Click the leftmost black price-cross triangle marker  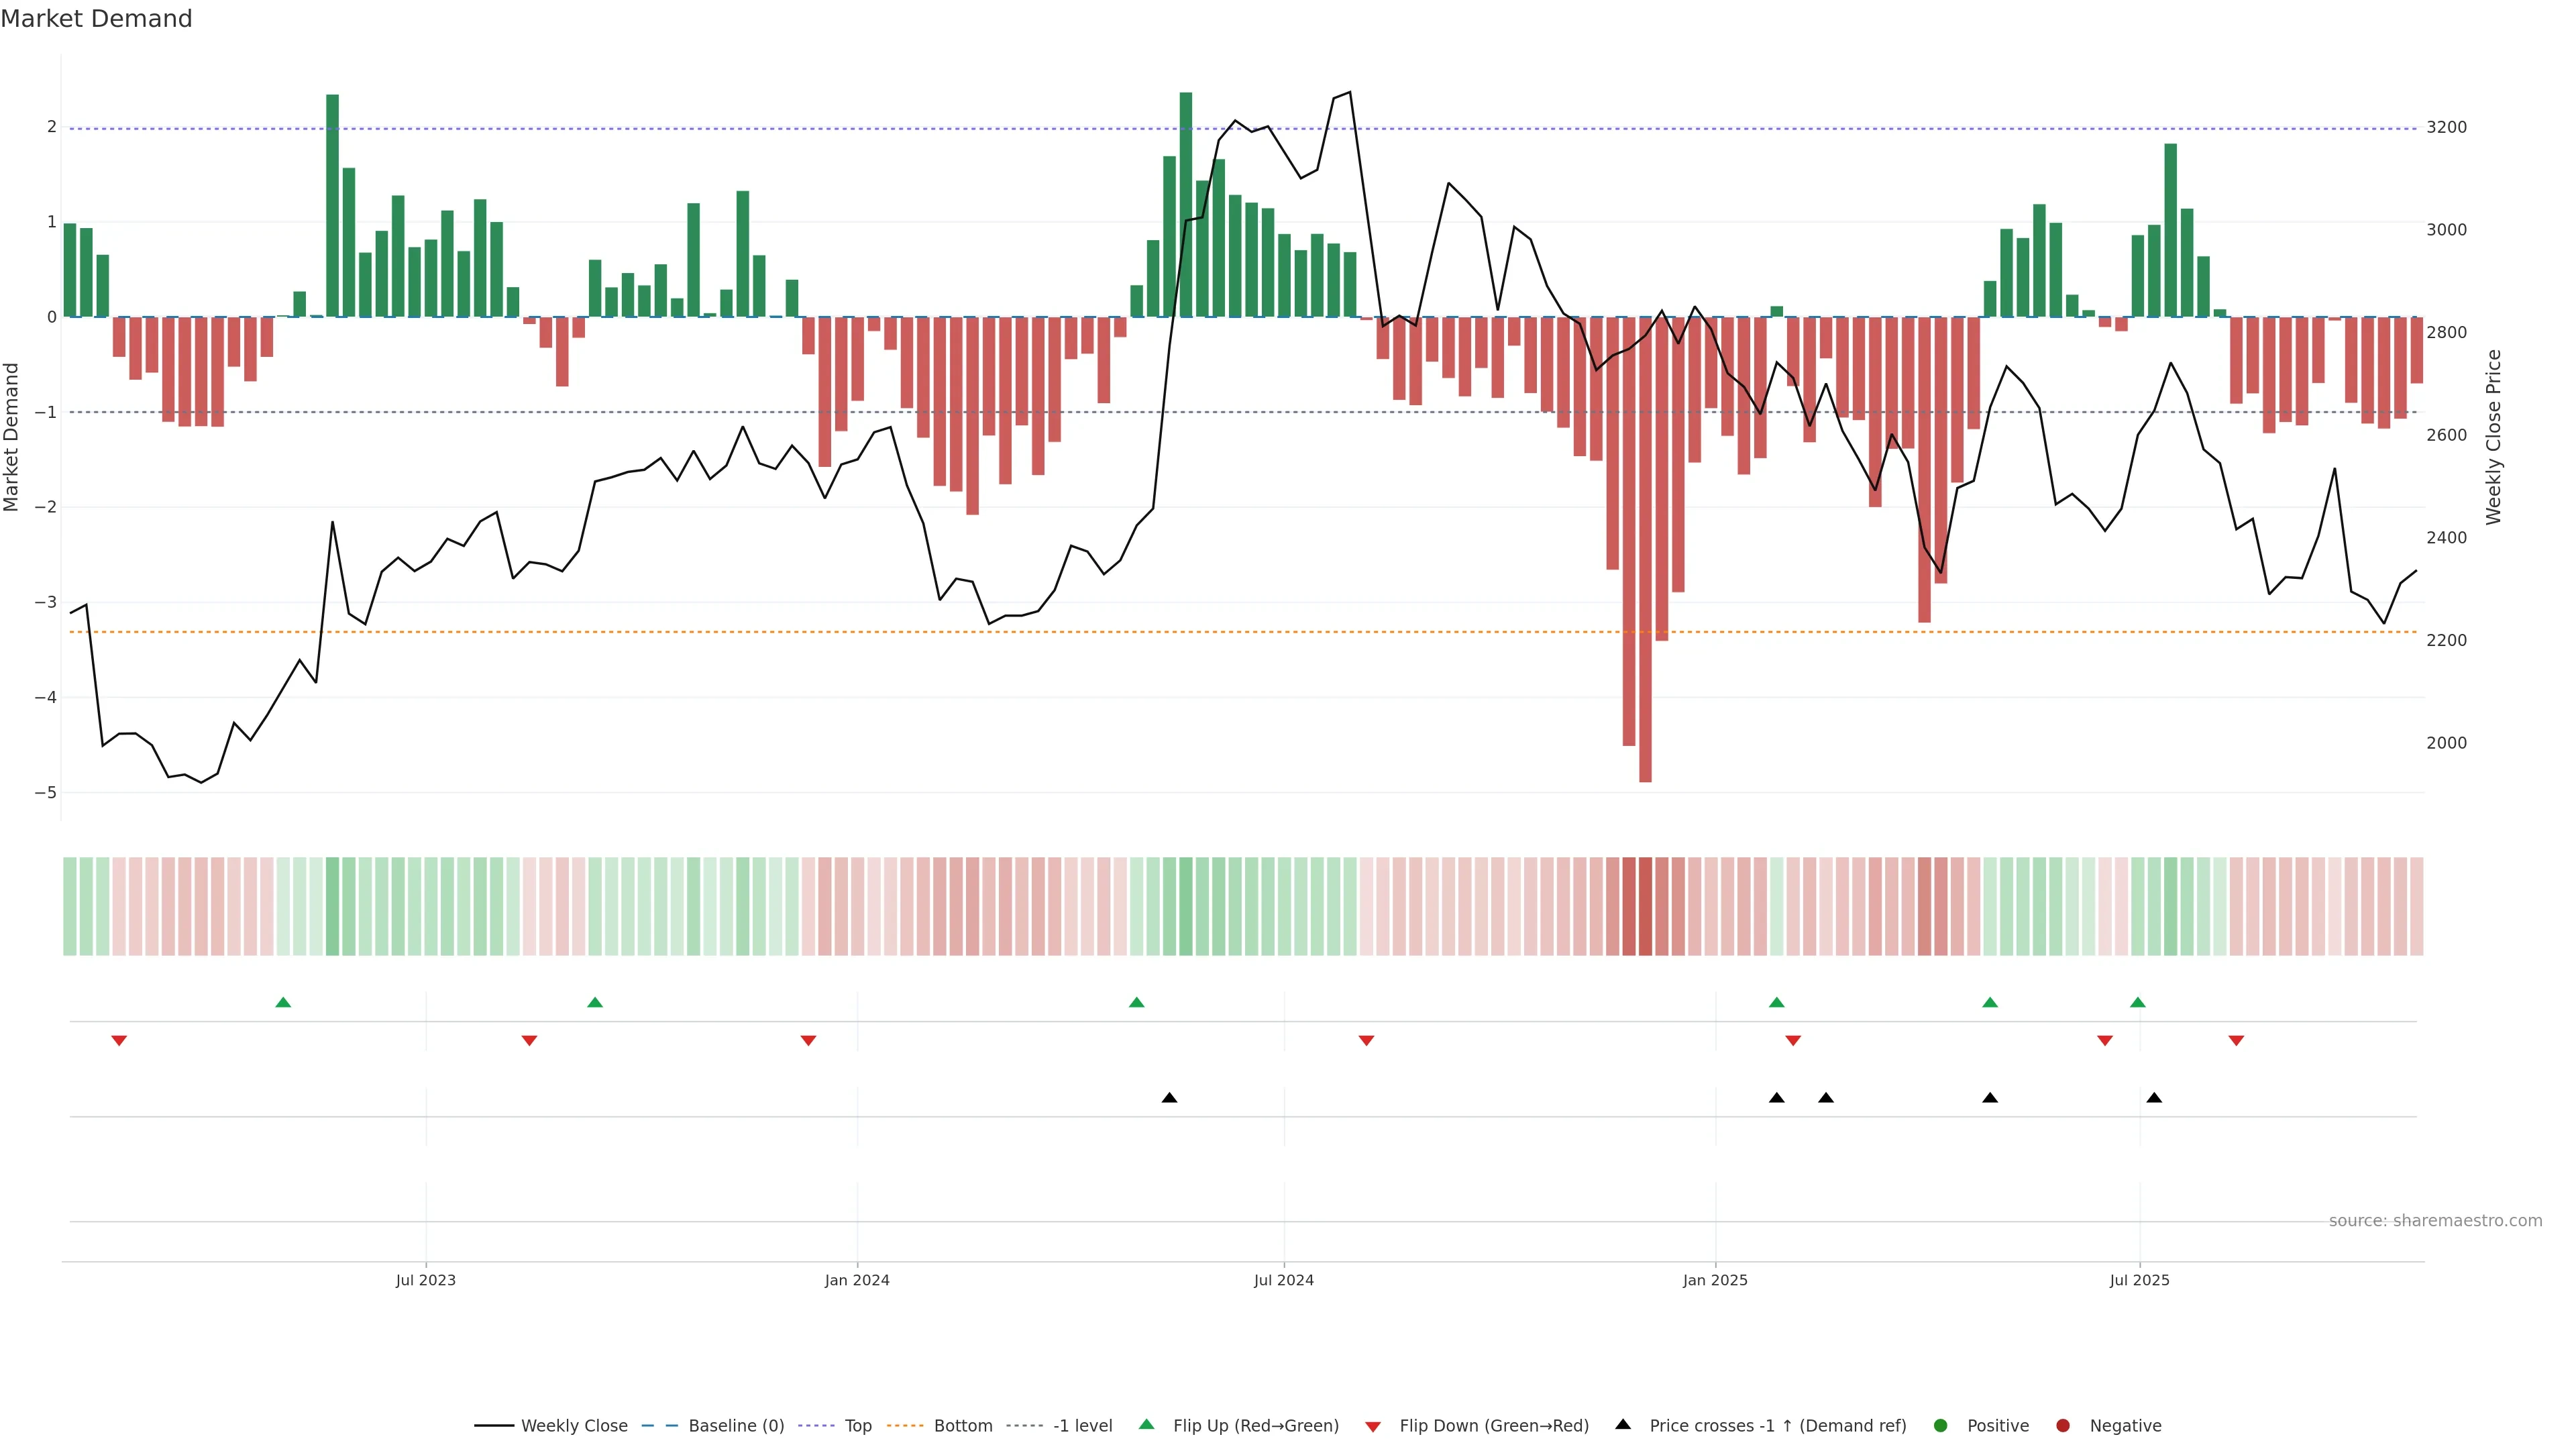coord(1169,1098)
